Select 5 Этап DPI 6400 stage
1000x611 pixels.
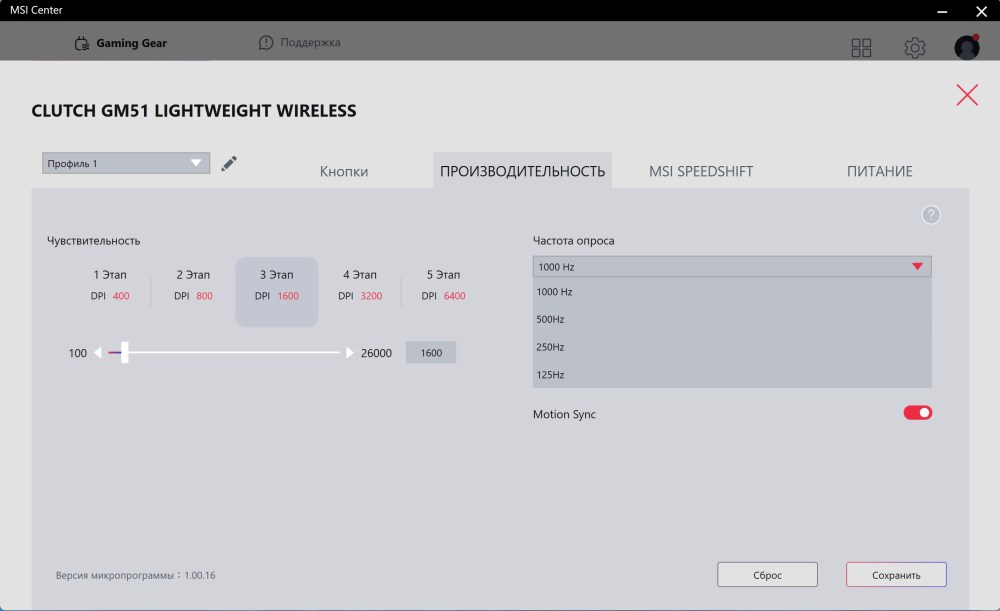tap(443, 285)
